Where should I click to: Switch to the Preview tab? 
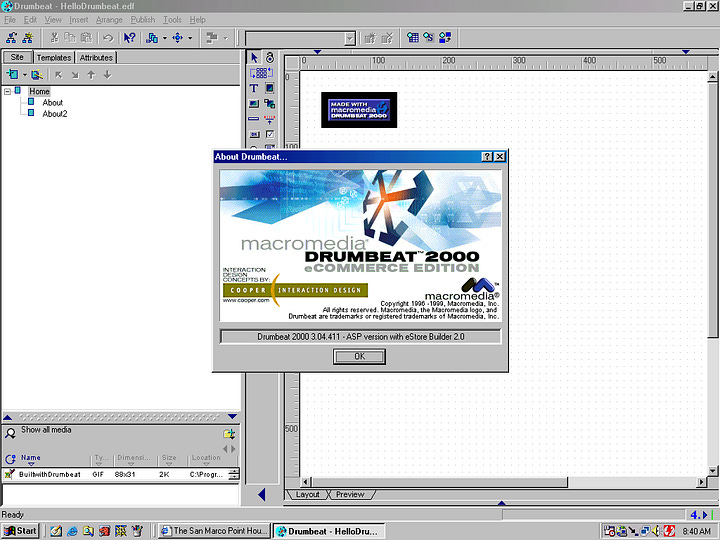350,495
